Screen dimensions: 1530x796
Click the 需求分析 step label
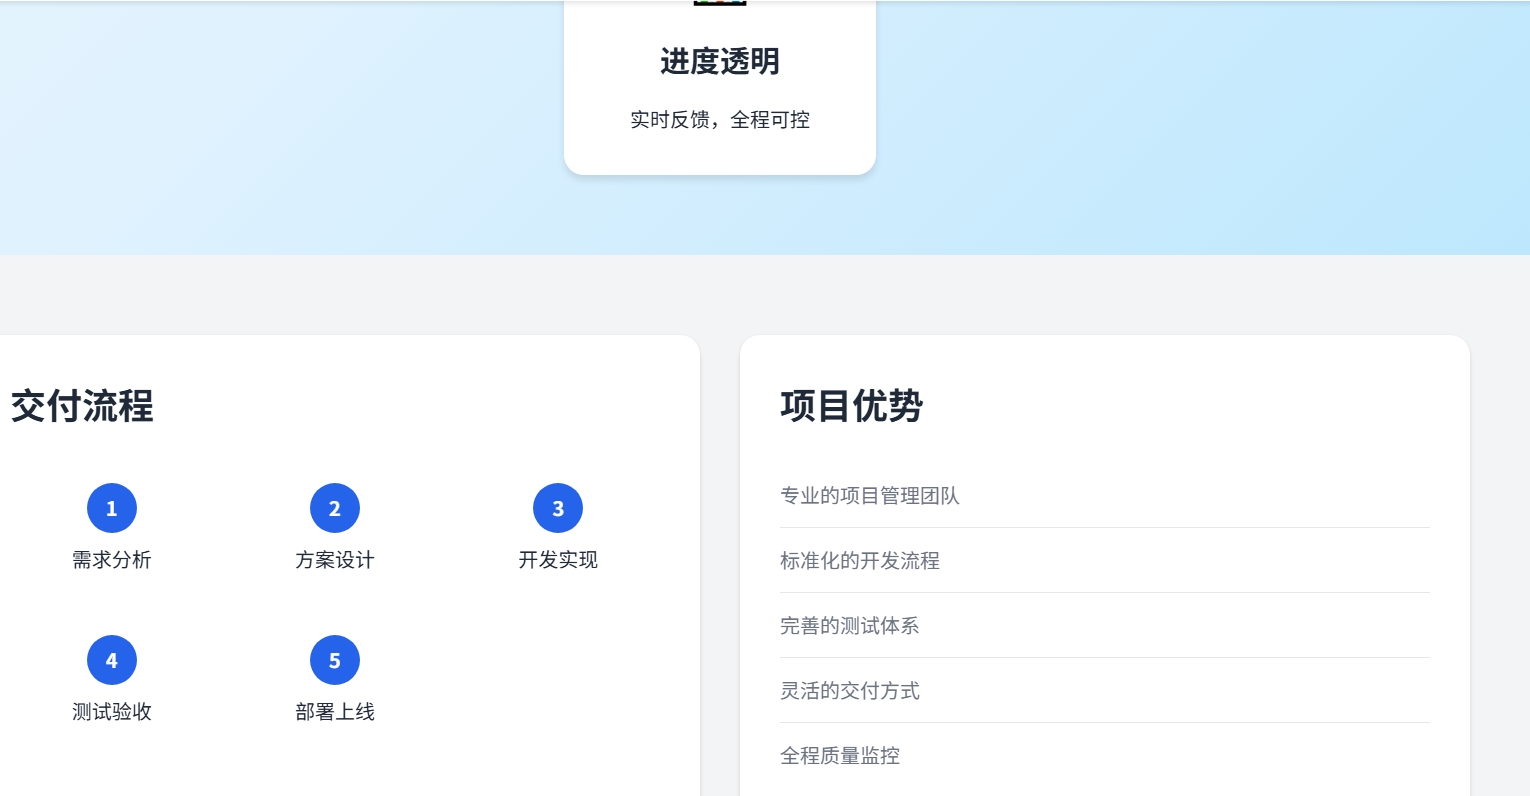[x=112, y=560]
